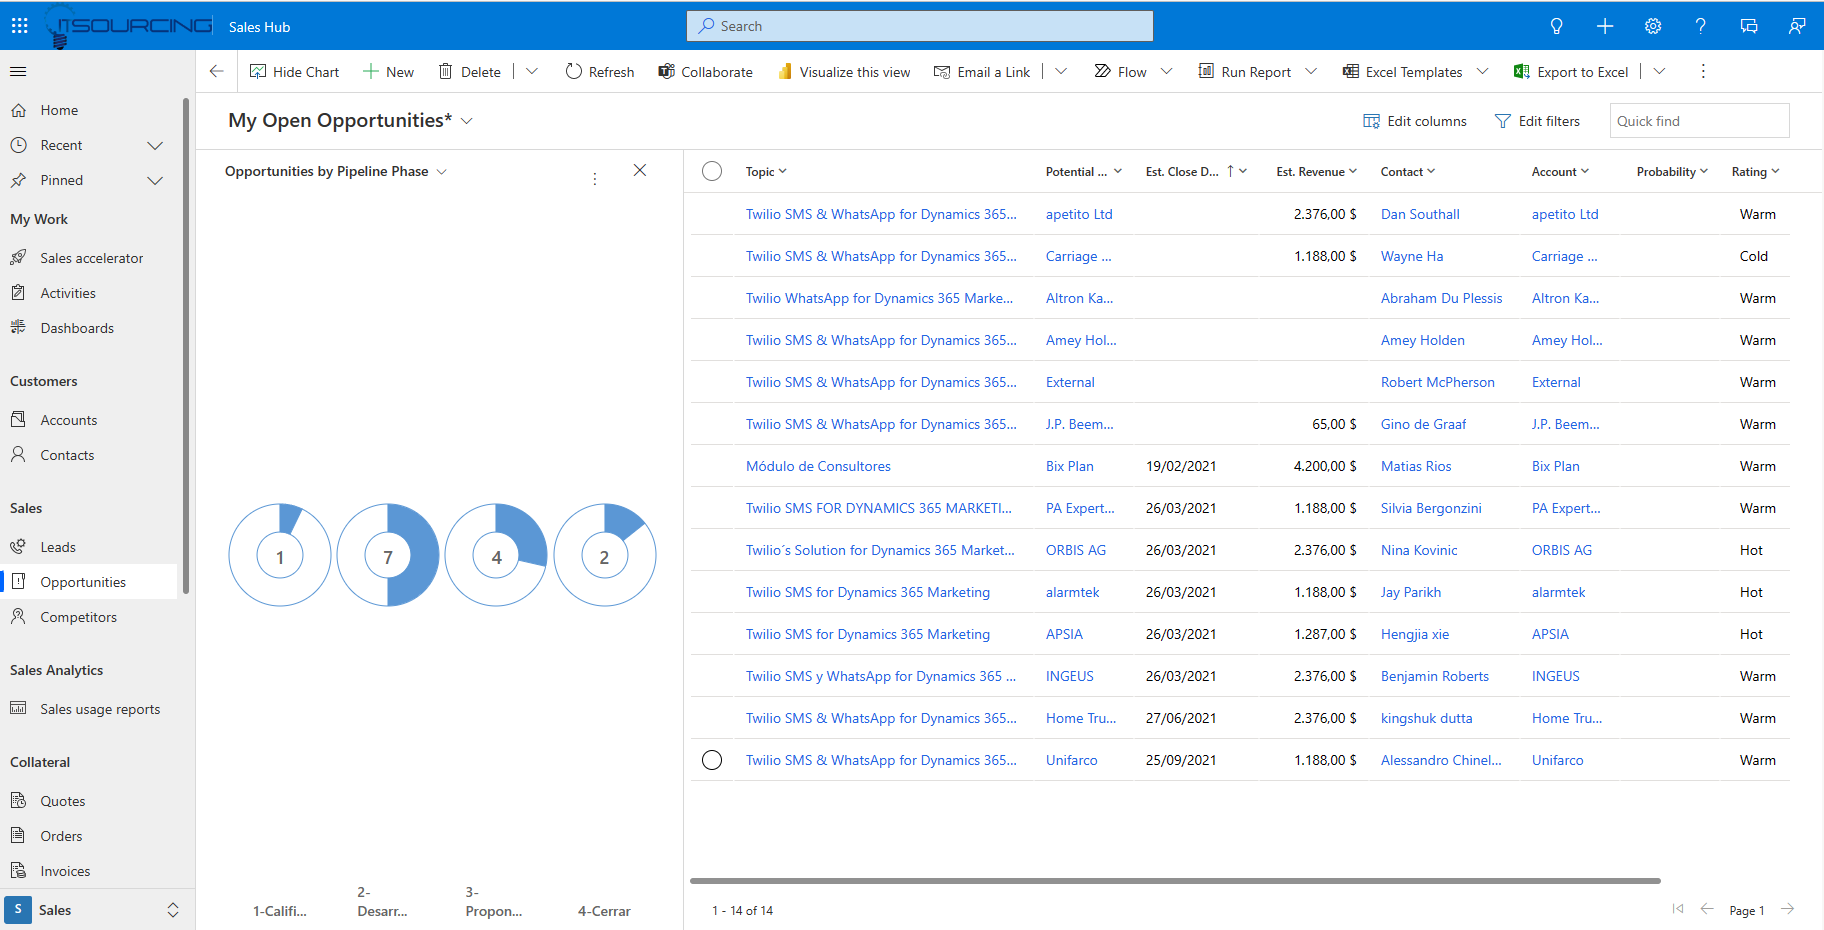This screenshot has width=1824, height=930.
Task: Open more commands vertical ellipsis
Action: point(1703,71)
